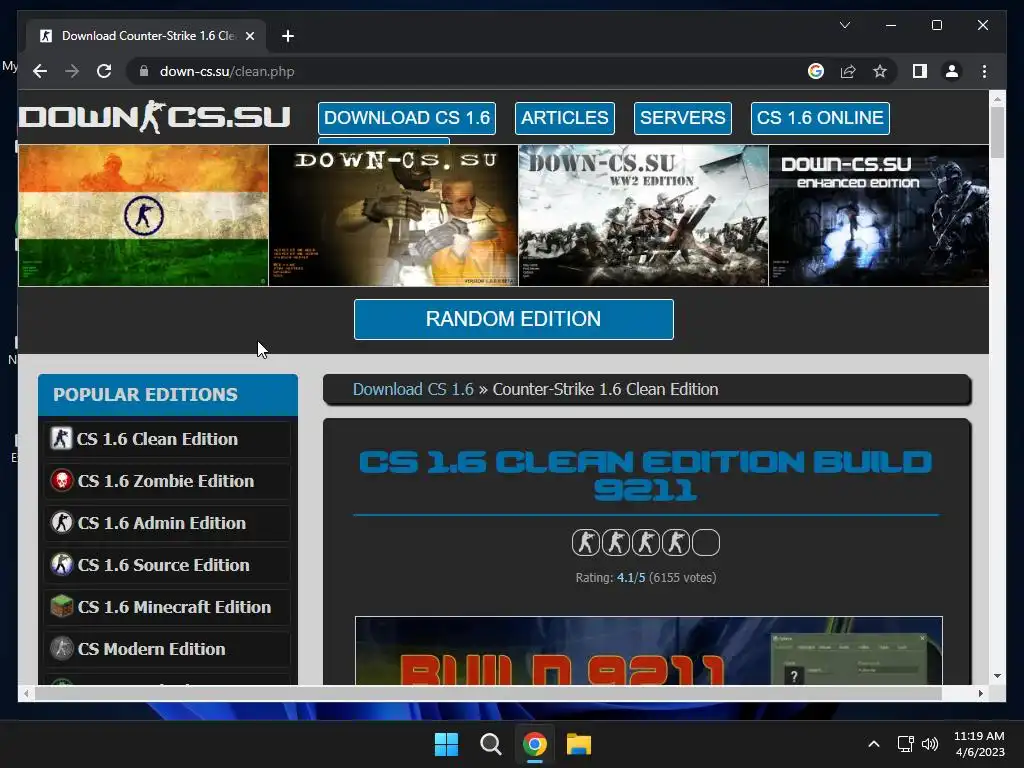
Task: Open the ARTICLES menu item
Action: [564, 118]
